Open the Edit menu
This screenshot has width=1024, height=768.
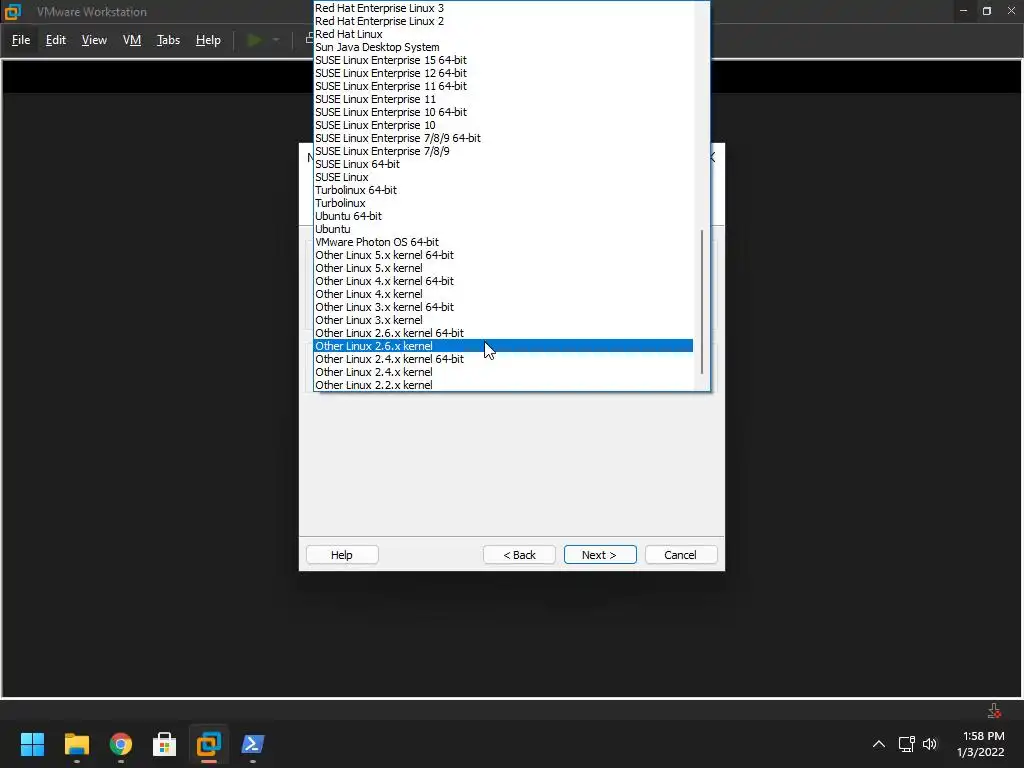click(56, 40)
